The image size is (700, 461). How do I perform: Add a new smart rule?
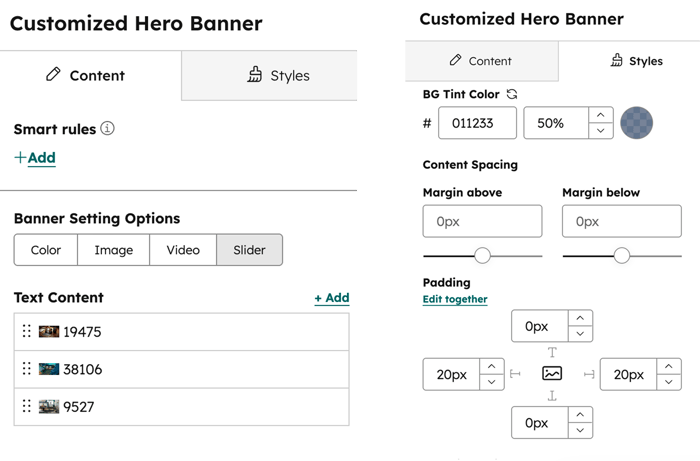tap(35, 158)
